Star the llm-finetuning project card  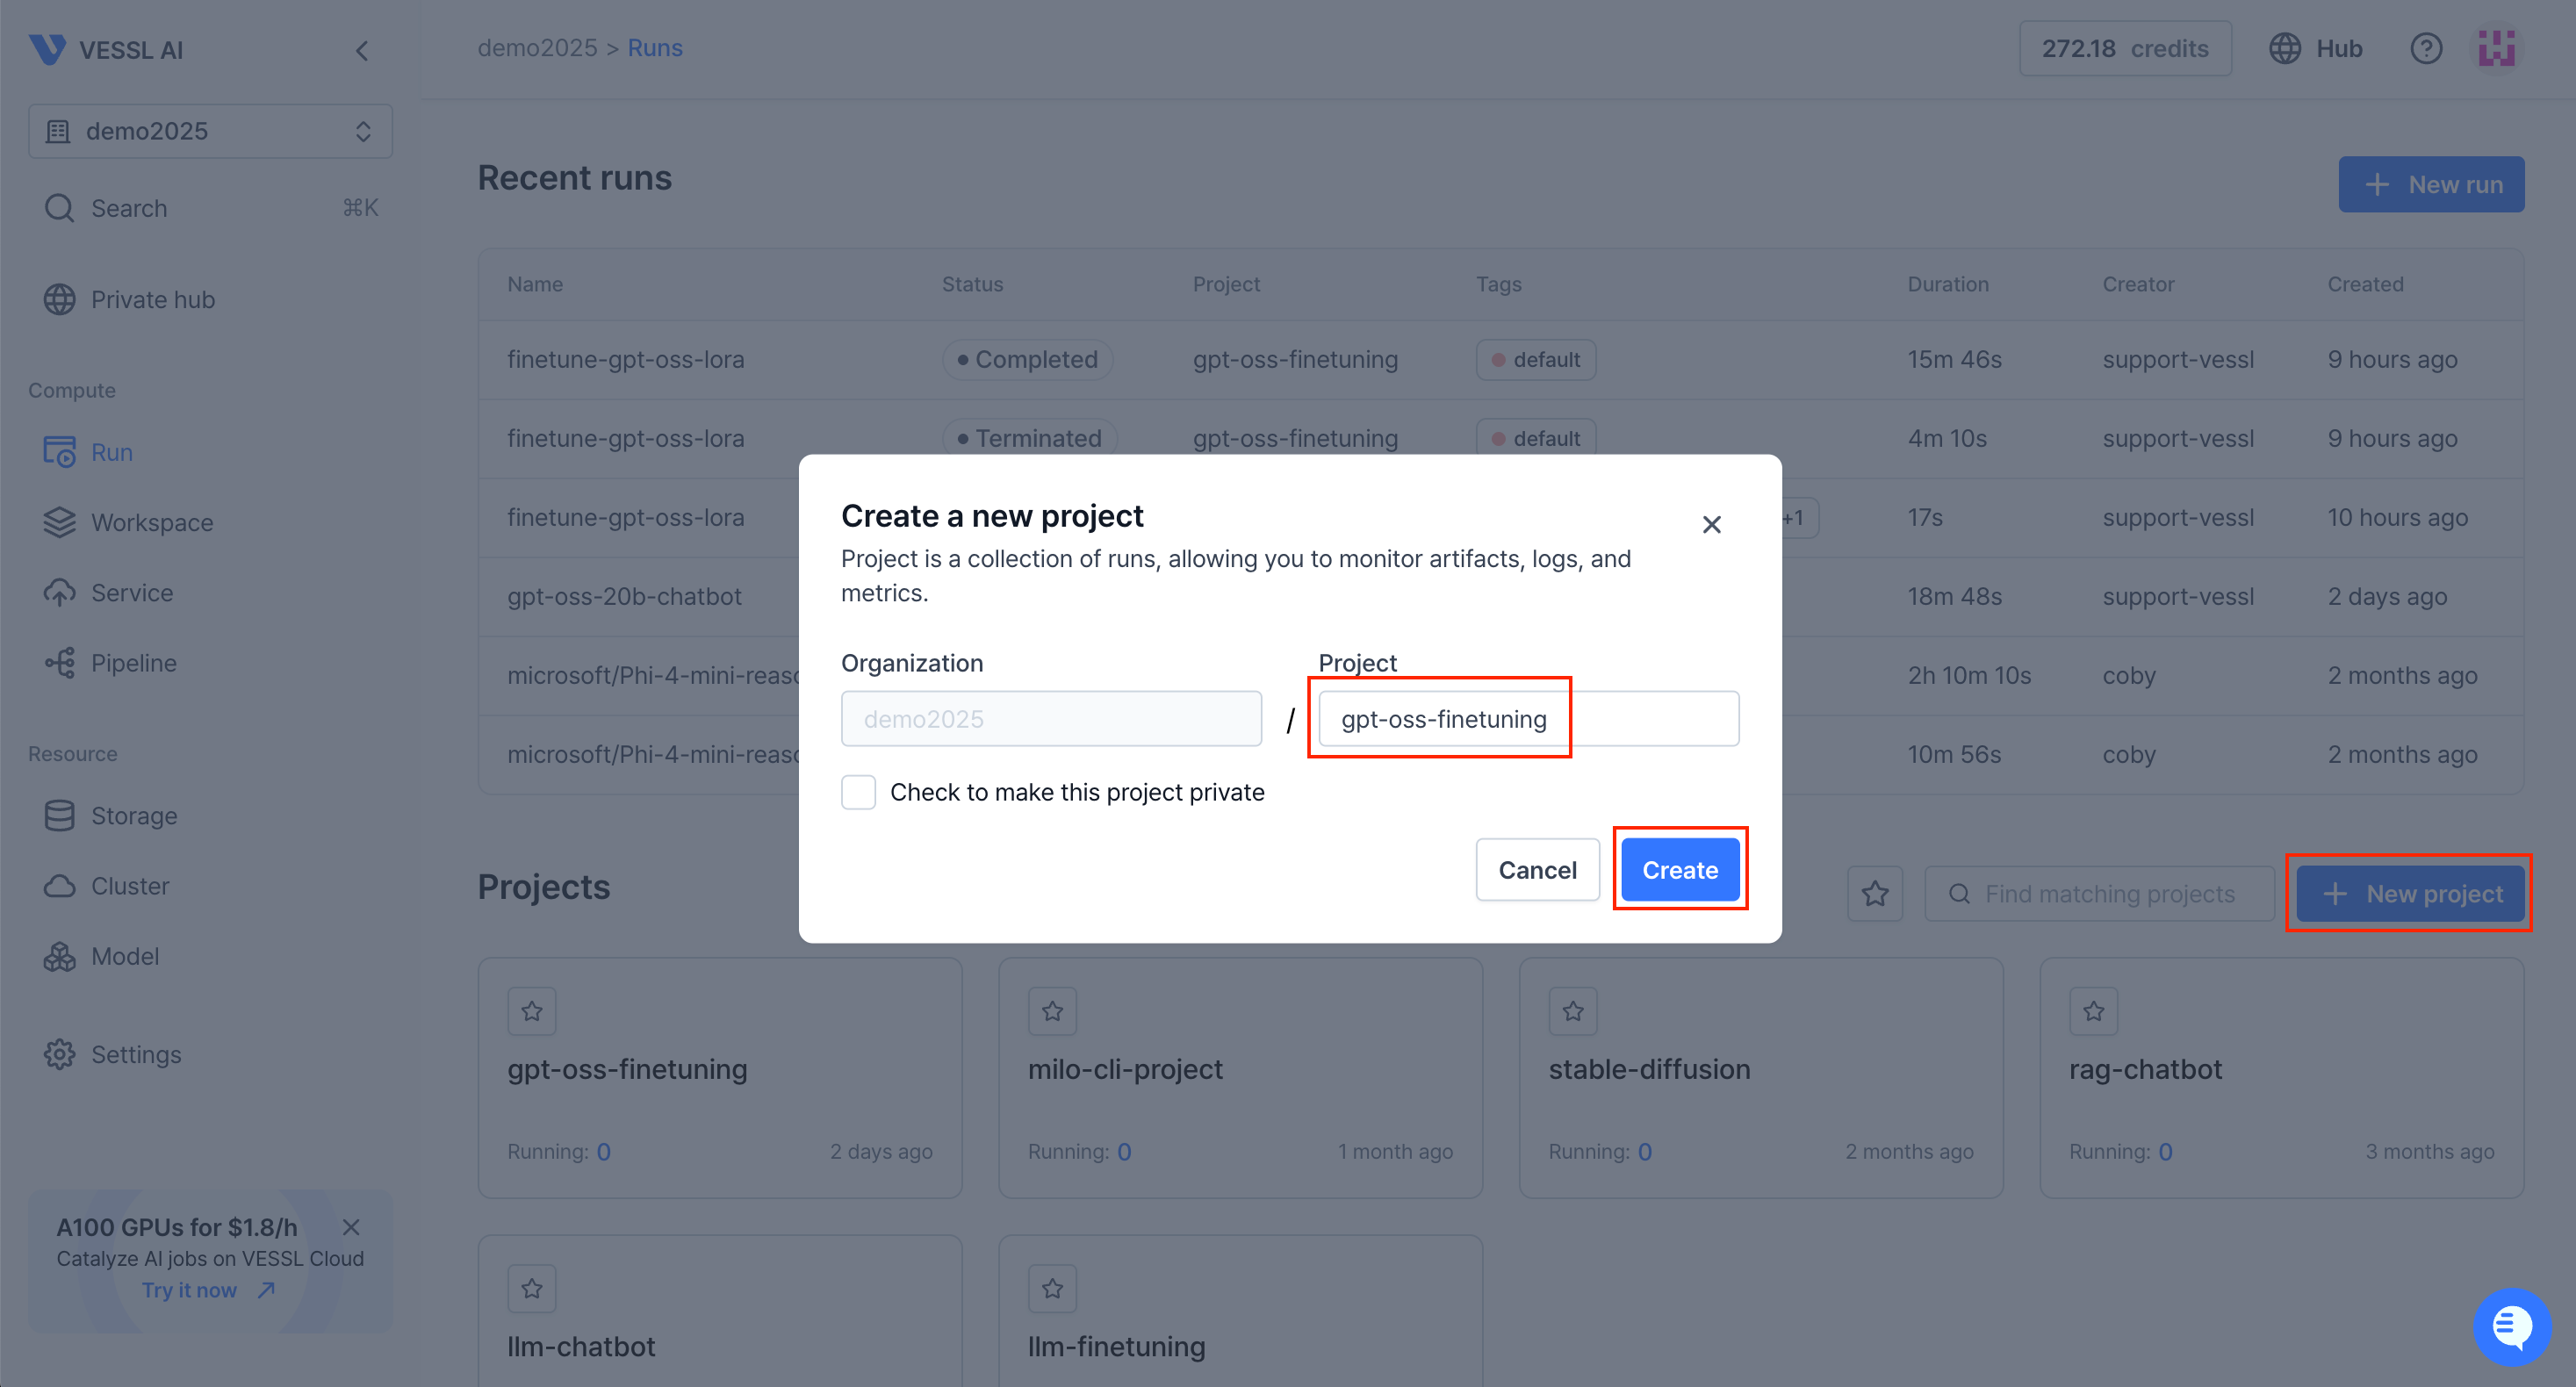point(1052,1288)
